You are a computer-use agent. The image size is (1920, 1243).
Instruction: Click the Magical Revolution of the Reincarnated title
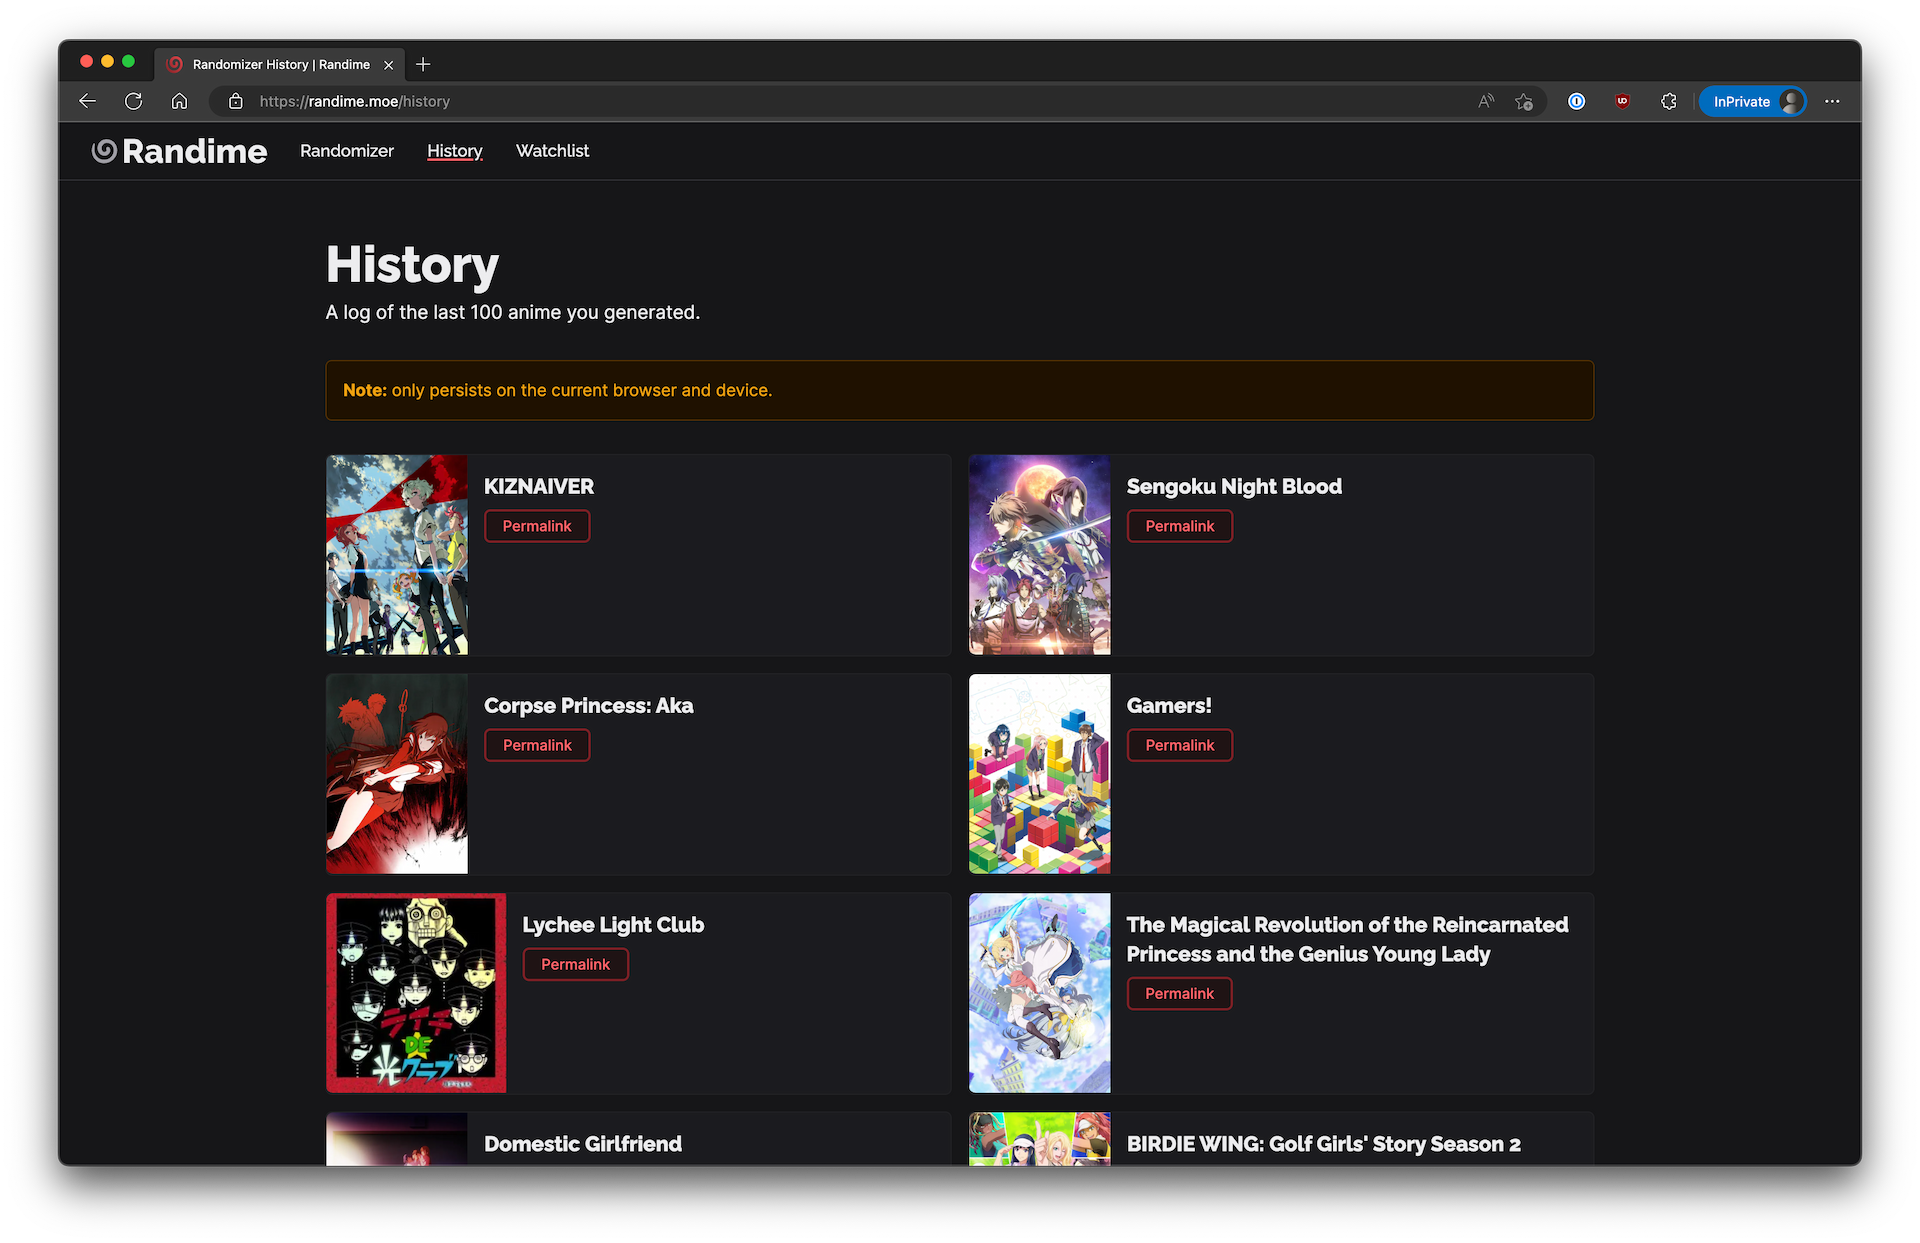[x=1347, y=939]
